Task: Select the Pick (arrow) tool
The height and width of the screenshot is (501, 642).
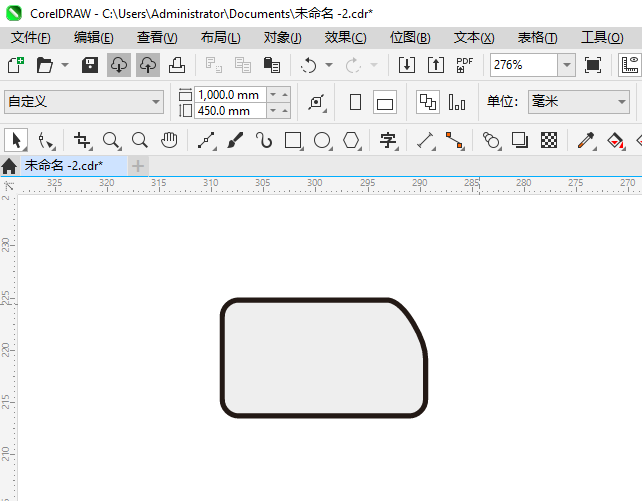Action: pyautogui.click(x=15, y=140)
